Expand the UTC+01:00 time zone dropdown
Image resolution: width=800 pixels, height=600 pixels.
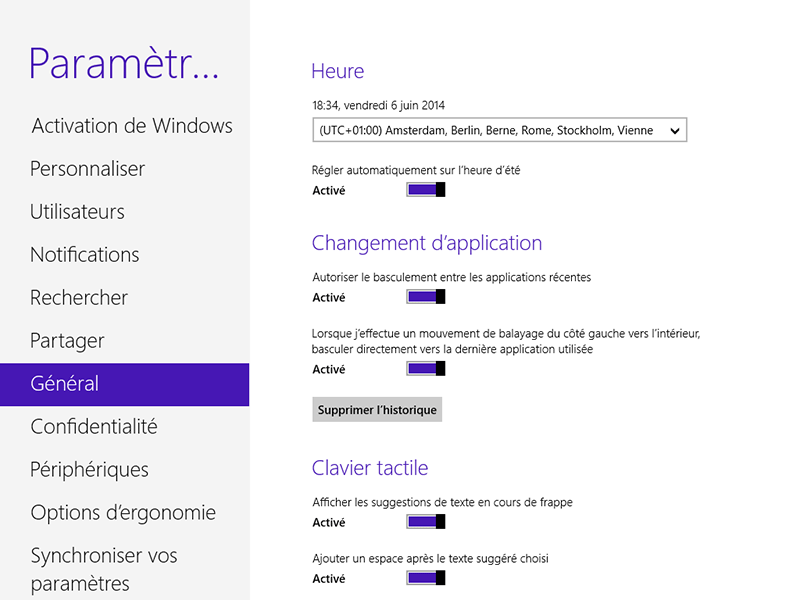tap(499, 130)
